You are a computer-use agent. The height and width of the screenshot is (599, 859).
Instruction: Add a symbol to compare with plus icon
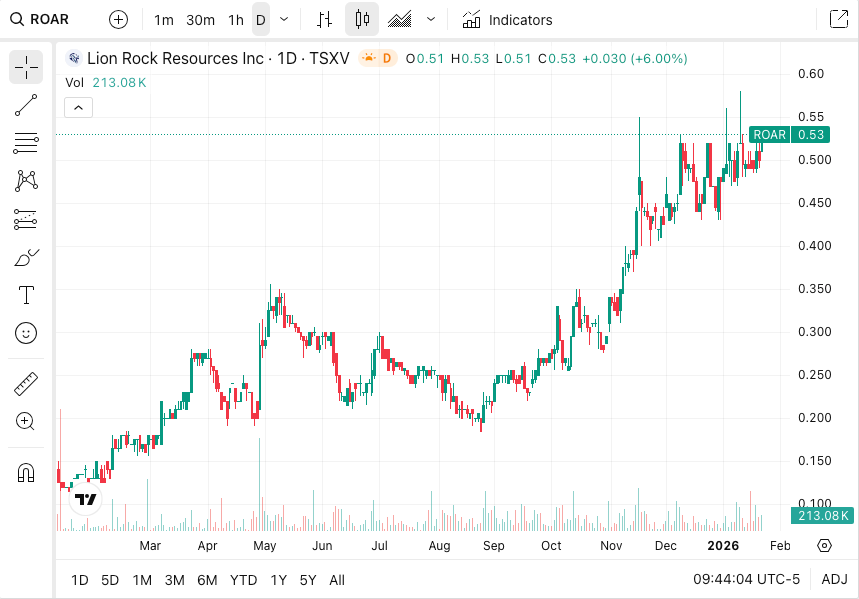pyautogui.click(x=118, y=20)
